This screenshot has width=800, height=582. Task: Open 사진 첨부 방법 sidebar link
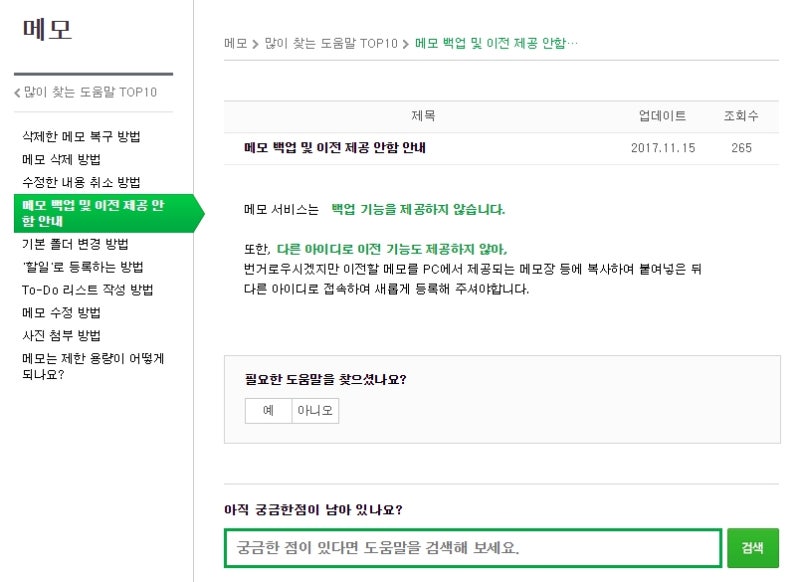61,335
